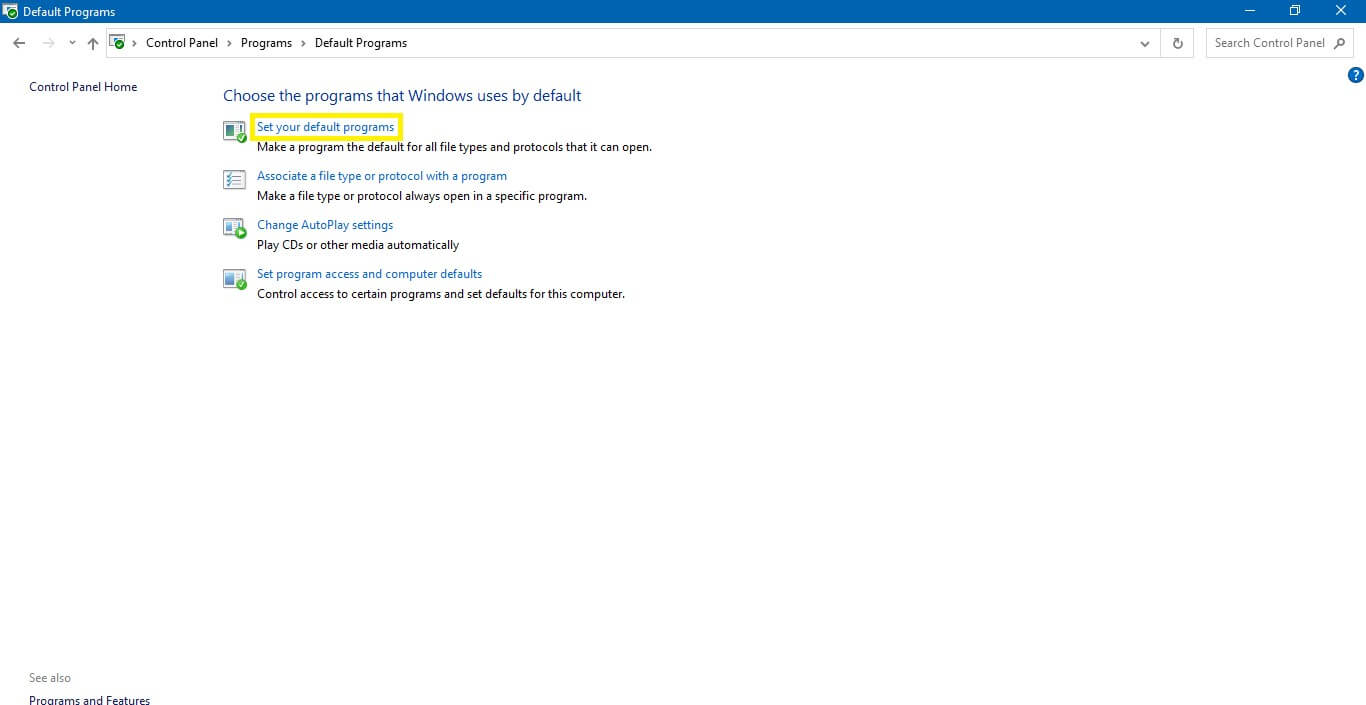Expand the Control Panel breadcrumb chevron
The height and width of the screenshot is (705, 1366).
(x=229, y=43)
